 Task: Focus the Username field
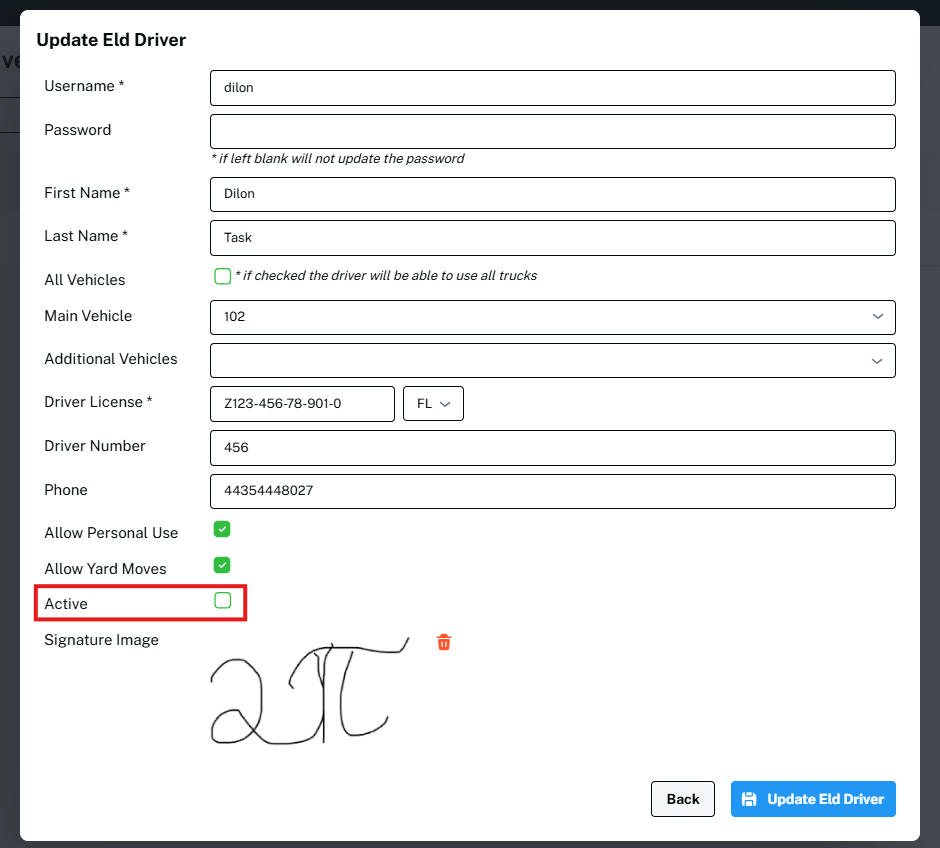click(552, 88)
